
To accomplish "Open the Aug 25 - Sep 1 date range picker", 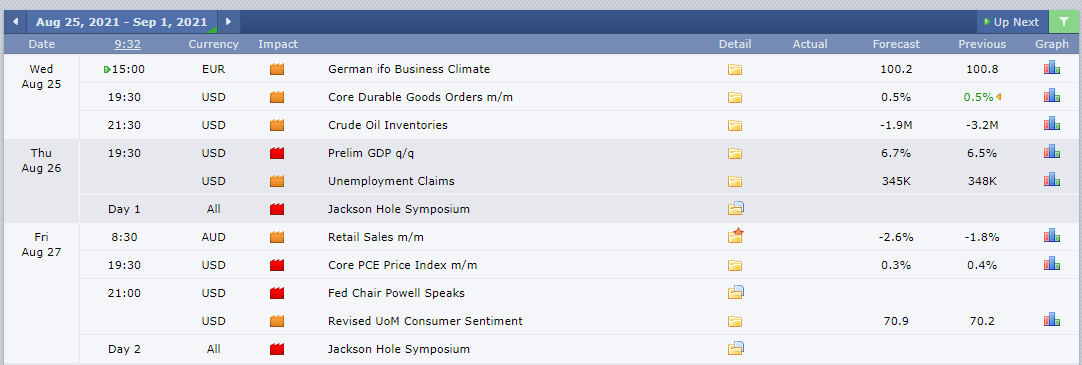I will (121, 22).
